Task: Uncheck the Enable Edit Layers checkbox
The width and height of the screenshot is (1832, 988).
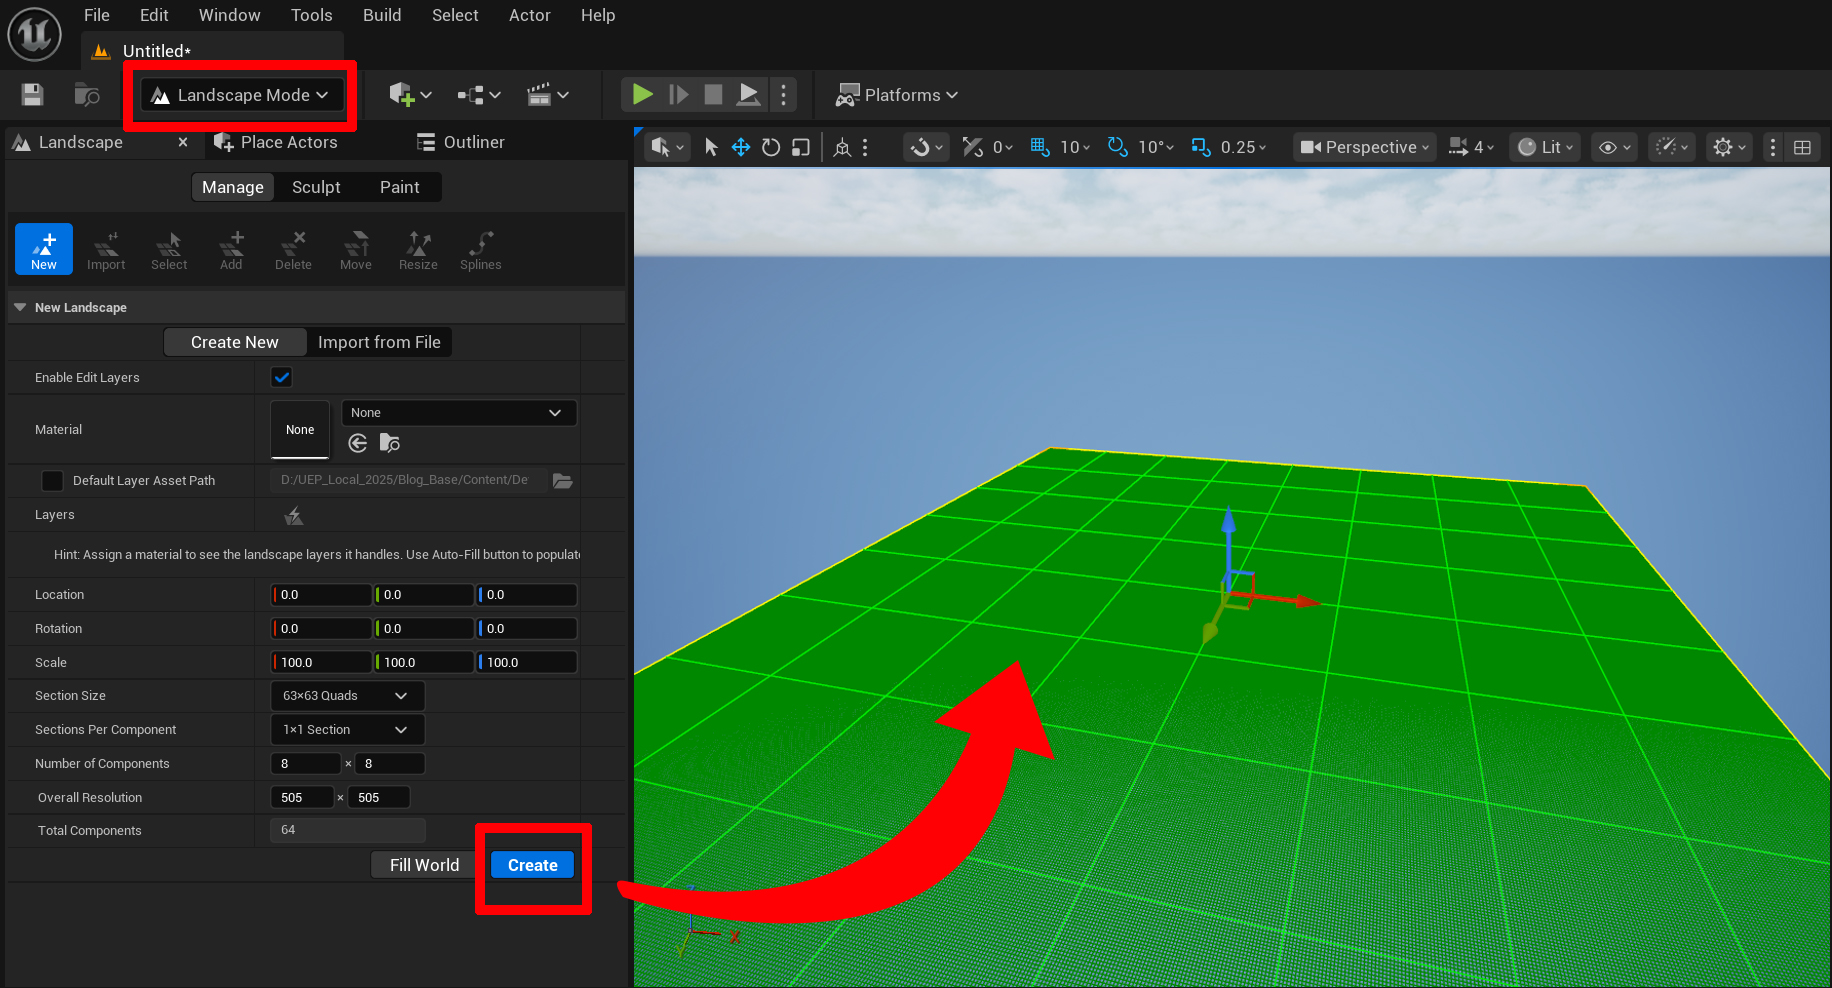Action: pyautogui.click(x=282, y=378)
